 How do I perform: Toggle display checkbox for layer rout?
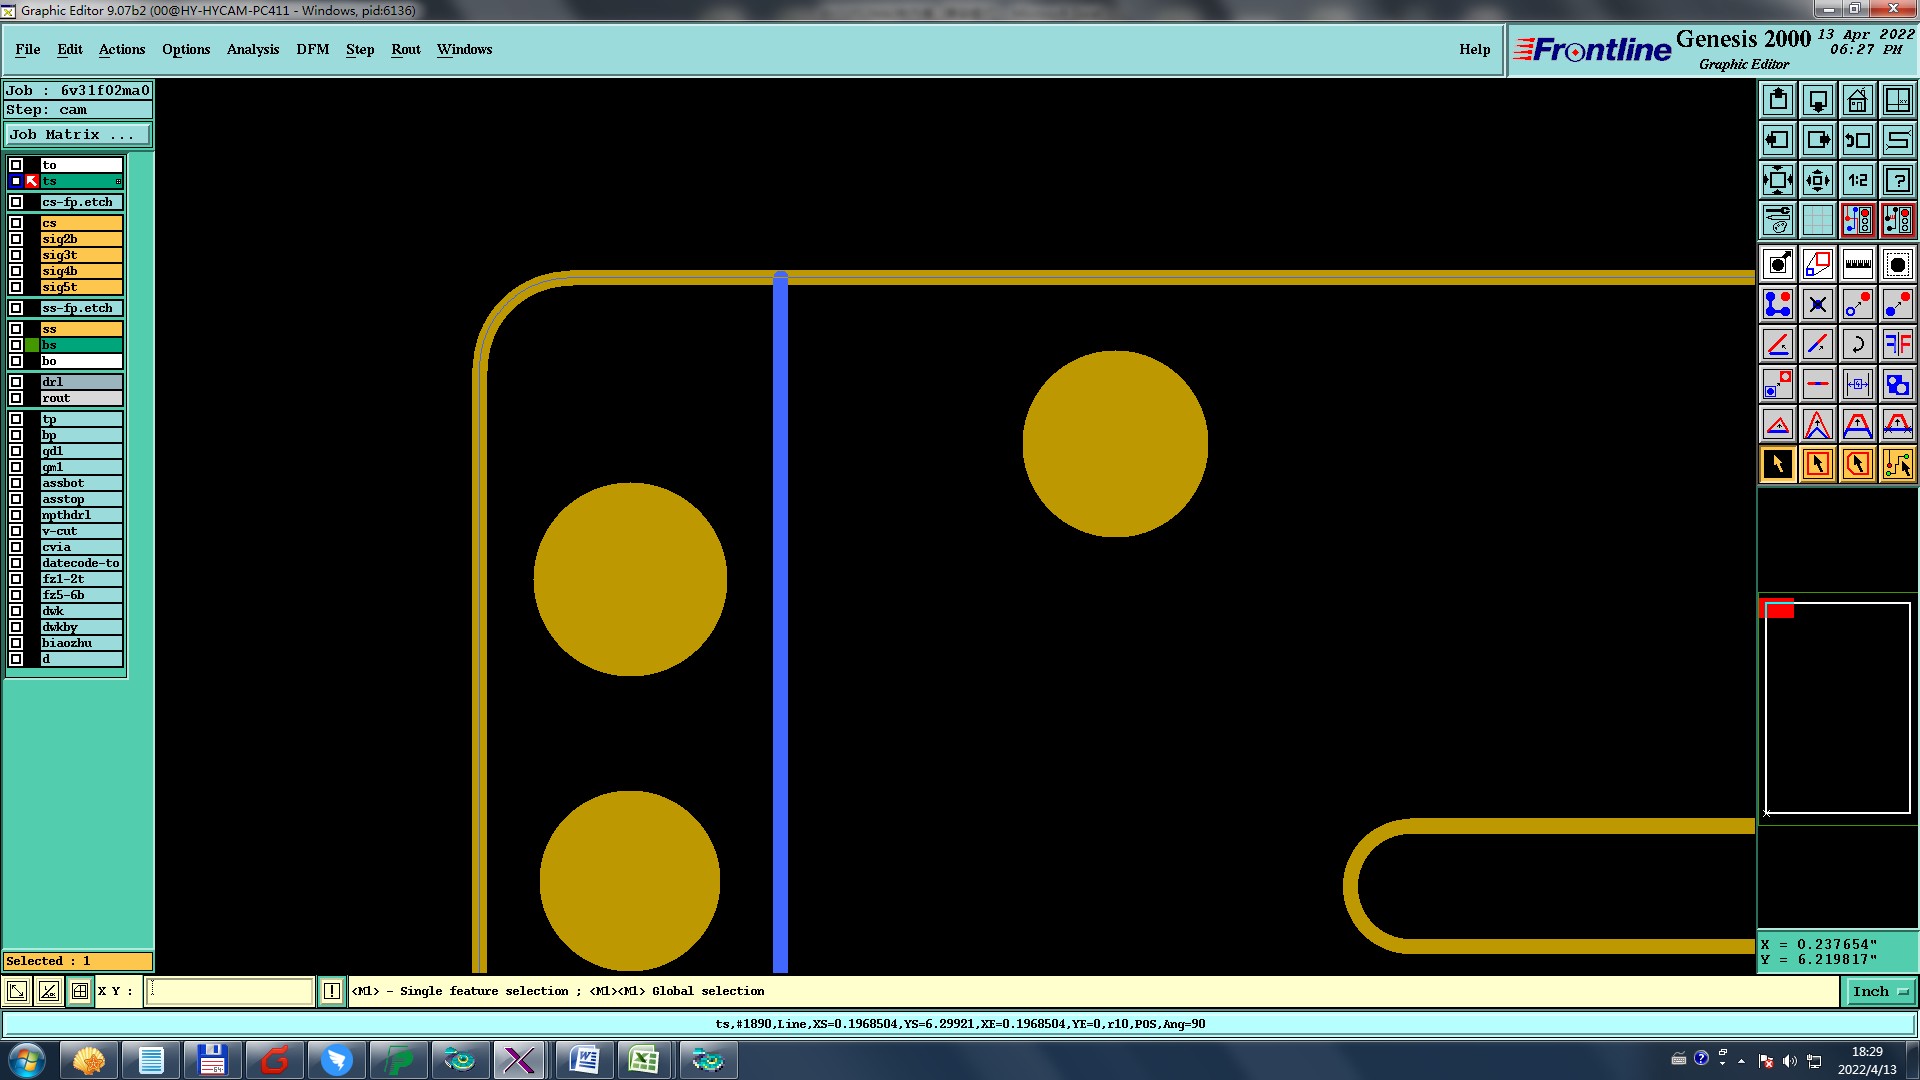pyautogui.click(x=16, y=398)
